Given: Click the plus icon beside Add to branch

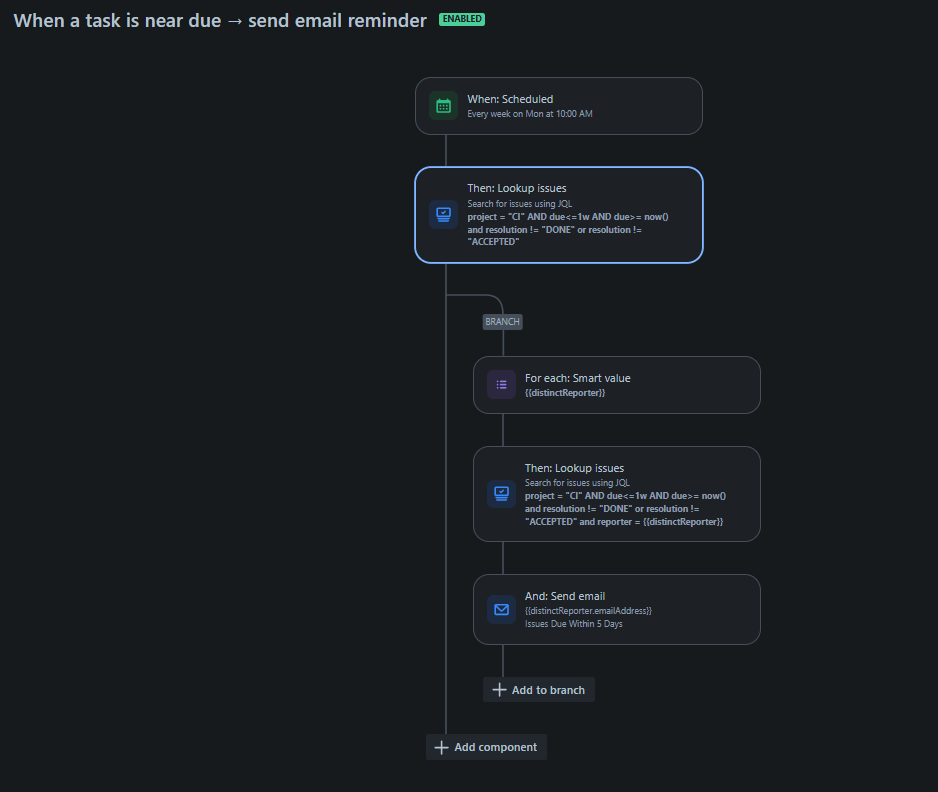Looking at the screenshot, I should [499, 690].
